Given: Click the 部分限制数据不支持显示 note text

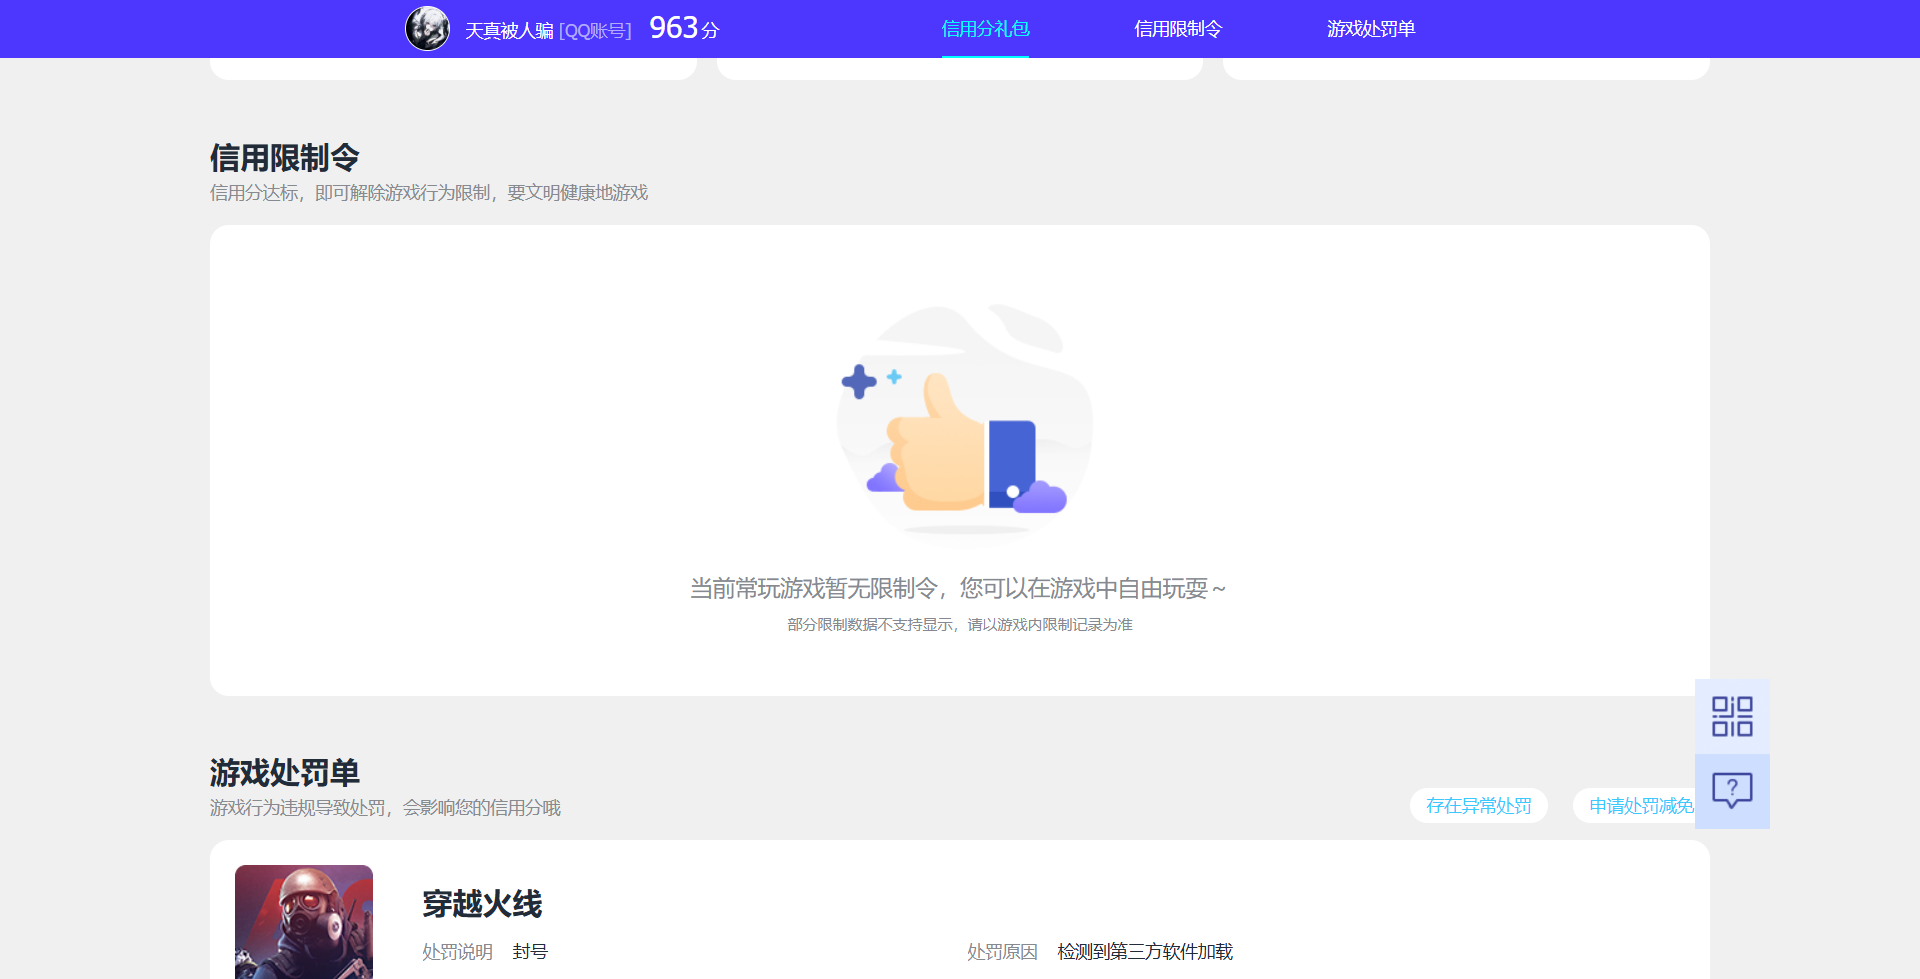Looking at the screenshot, I should 960,623.
